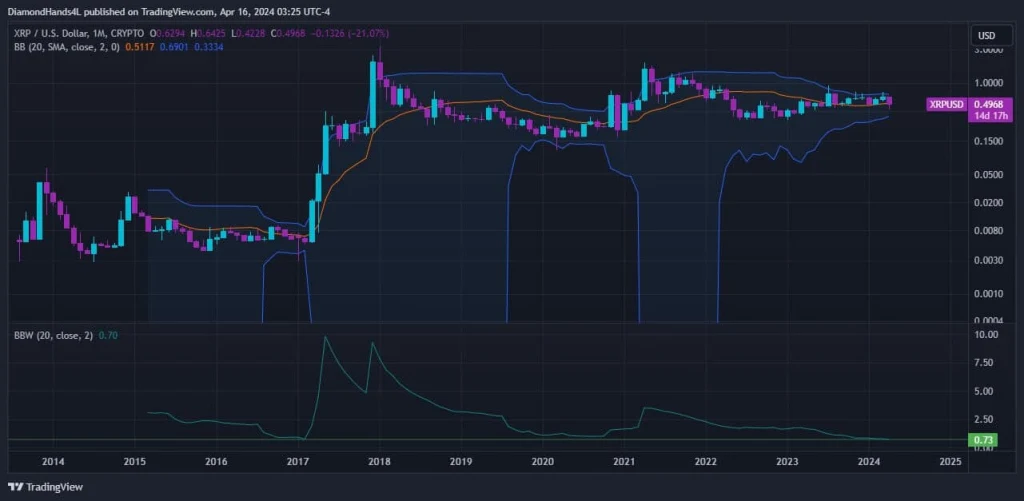The height and width of the screenshot is (501, 1024).
Task: Click the high value 0.6425
Action: tap(212, 33)
